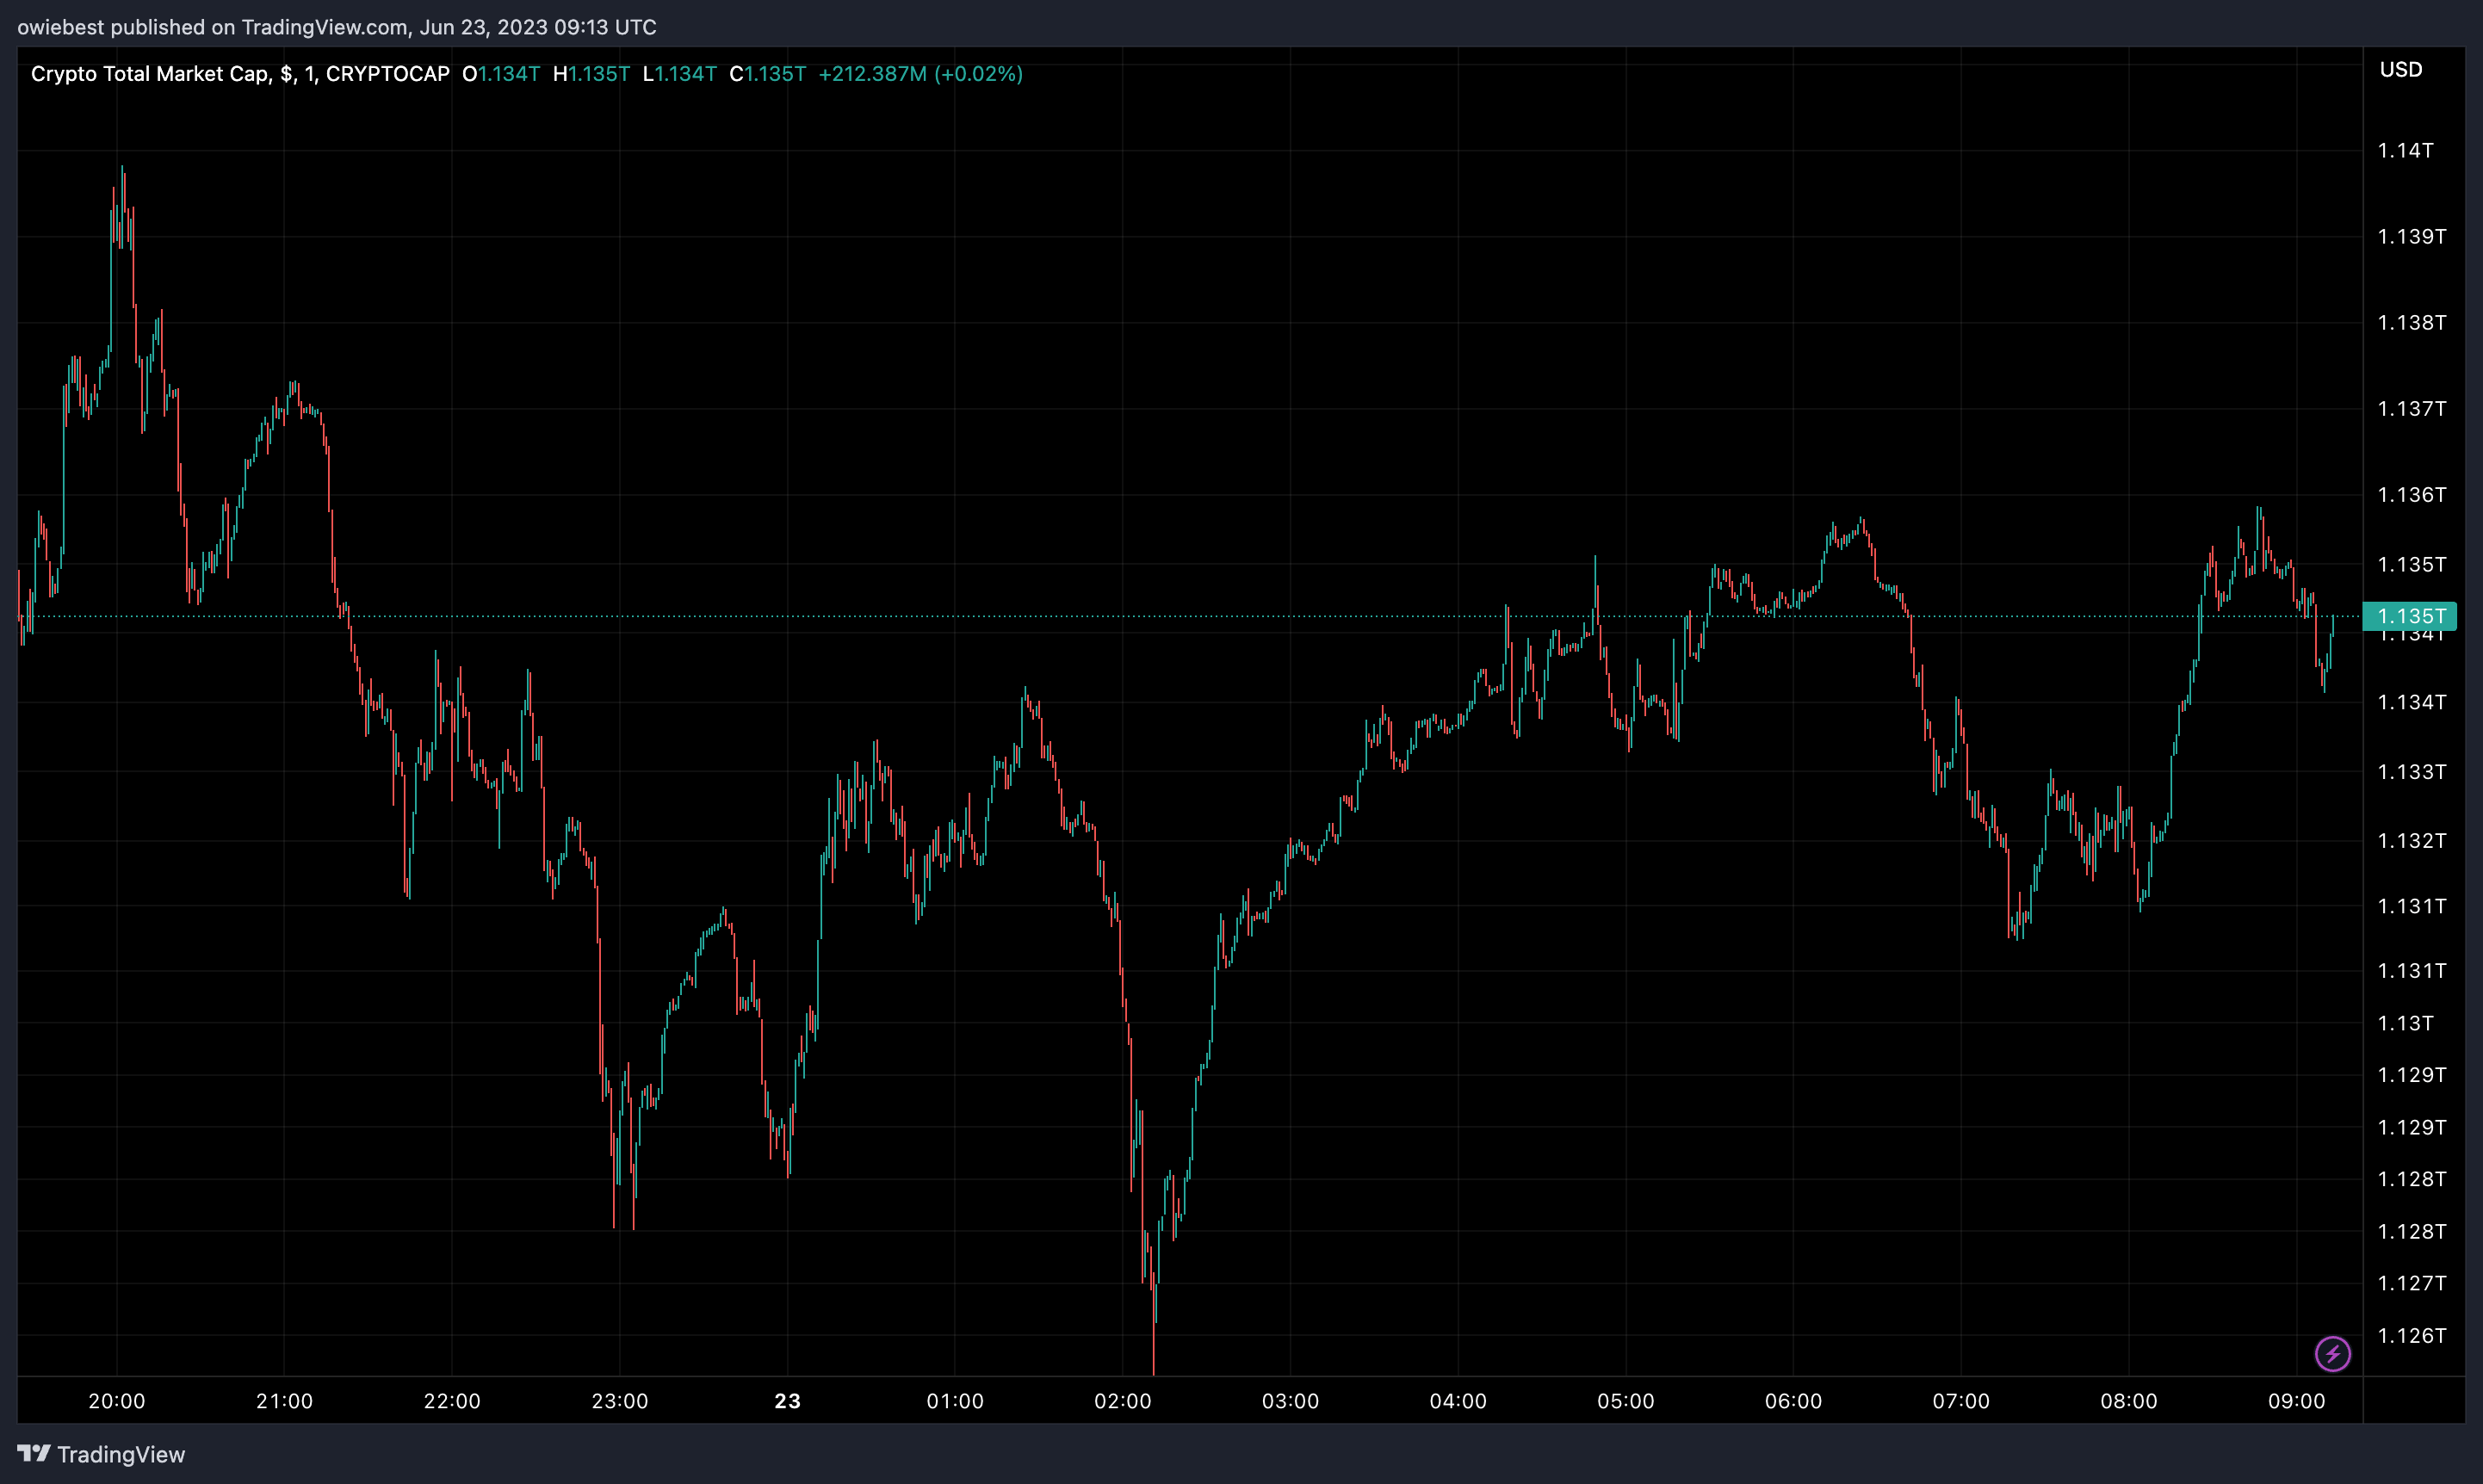Select the USD currency label on price axis

coord(2400,70)
